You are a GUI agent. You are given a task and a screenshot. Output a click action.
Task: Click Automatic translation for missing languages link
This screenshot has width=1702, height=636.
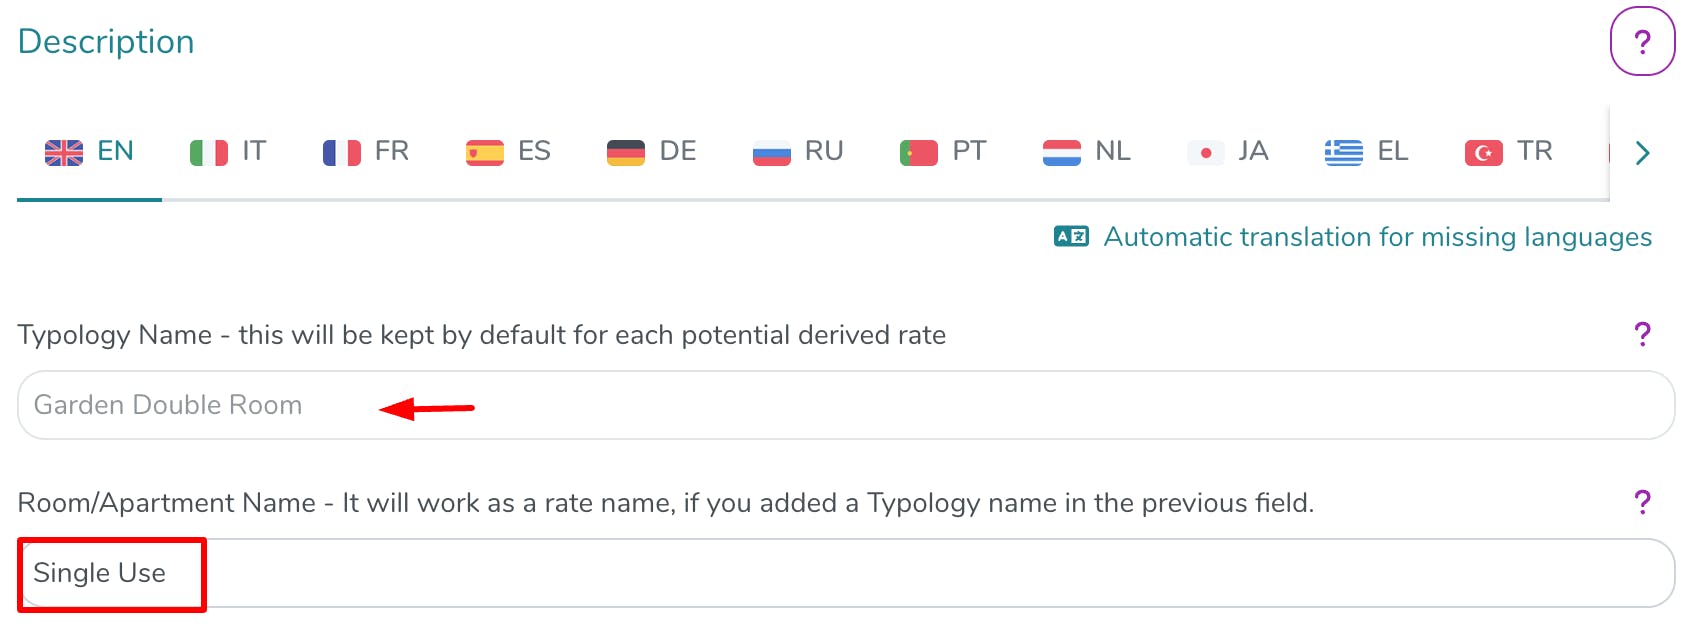(x=1377, y=237)
